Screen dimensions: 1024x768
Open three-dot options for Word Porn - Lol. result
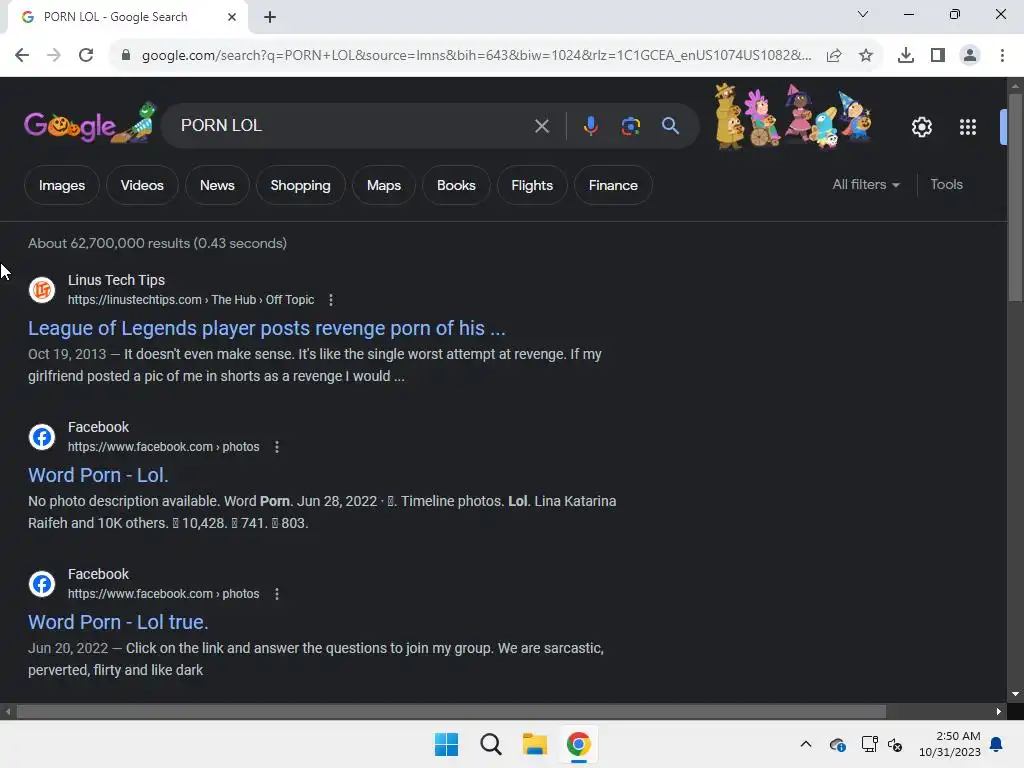click(277, 447)
